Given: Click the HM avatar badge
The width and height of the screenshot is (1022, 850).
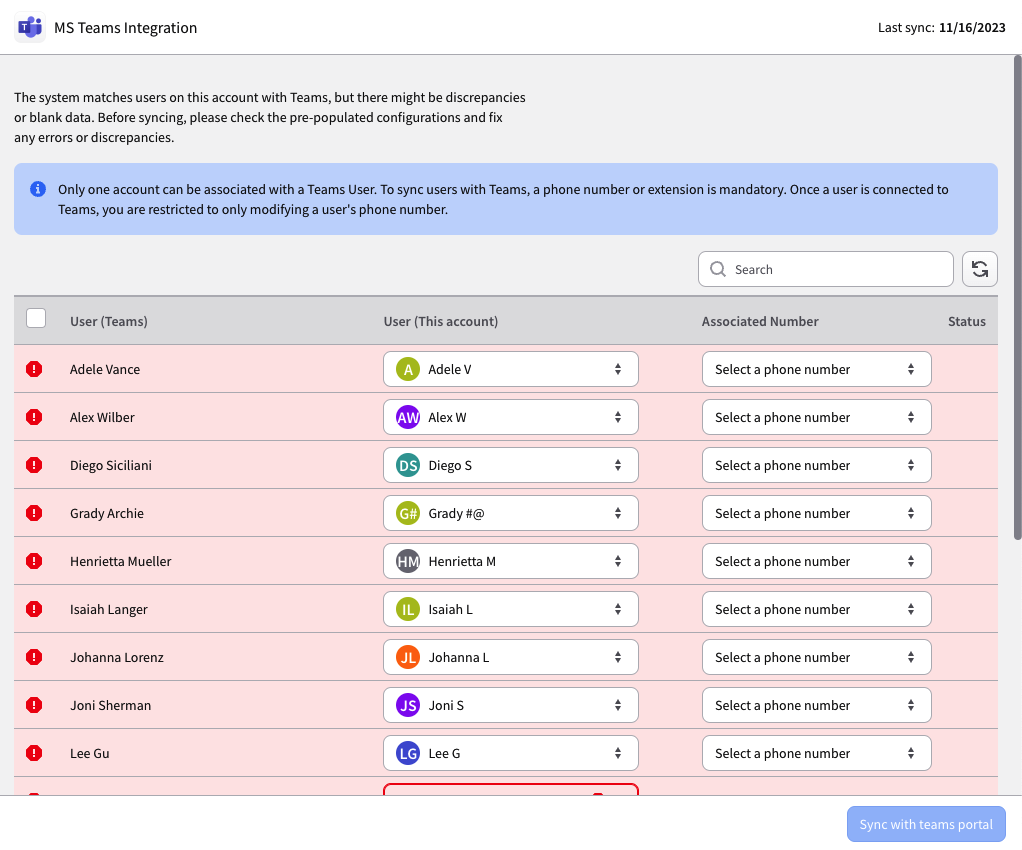Looking at the screenshot, I should click(408, 561).
